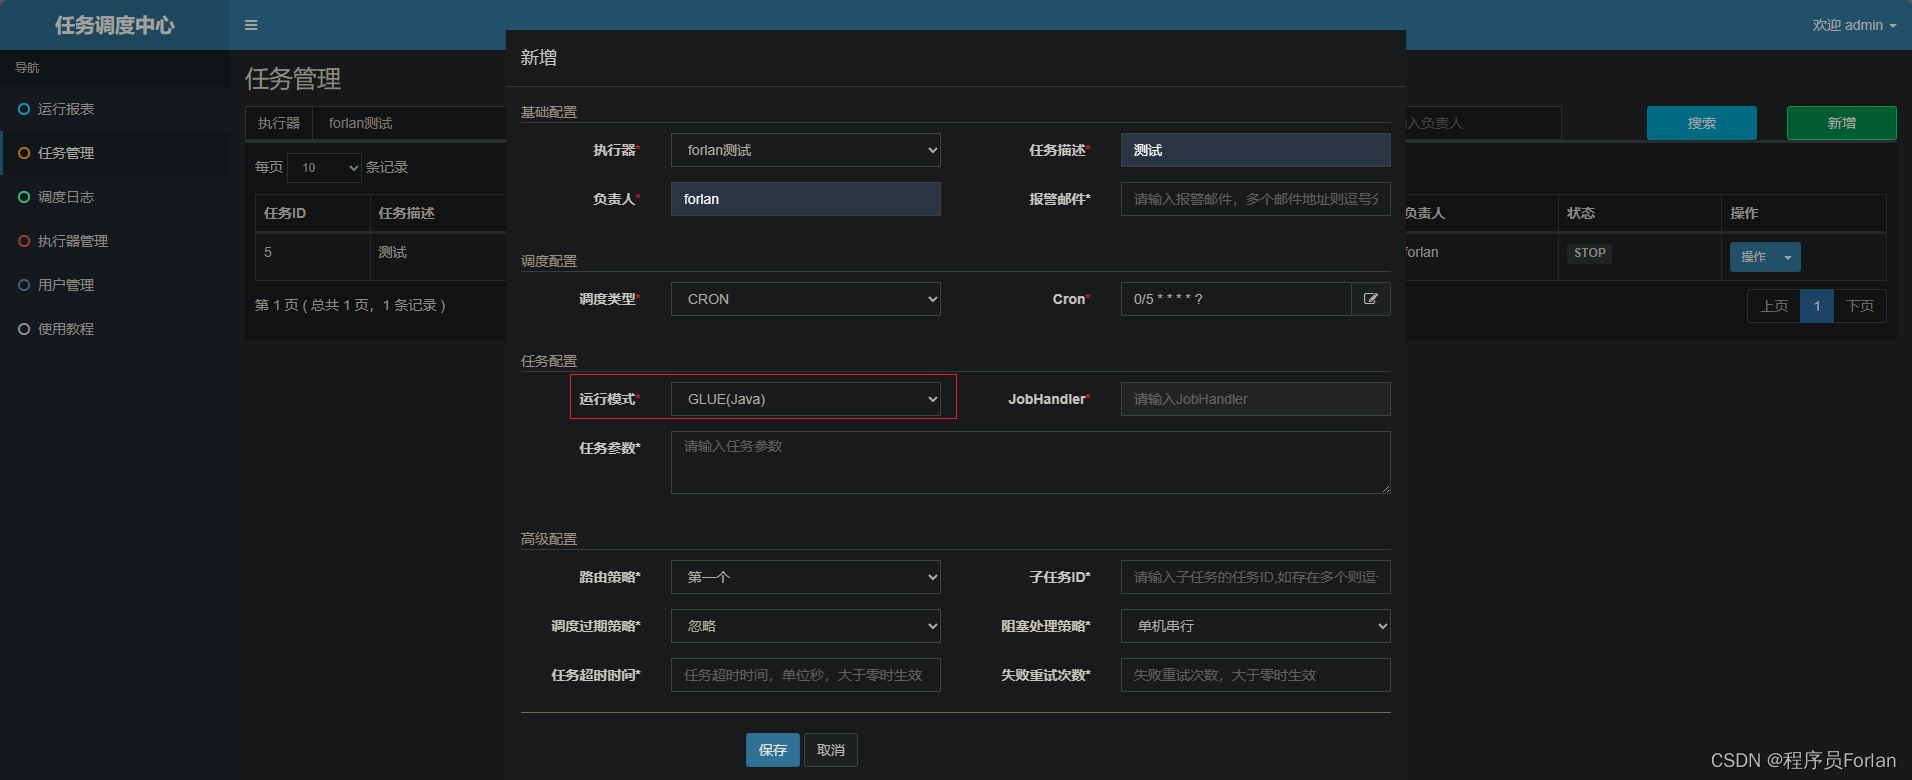The width and height of the screenshot is (1912, 780).
Task: Open the 阻塞处理策略 dropdown showing 单机串行
Action: tap(1256, 626)
